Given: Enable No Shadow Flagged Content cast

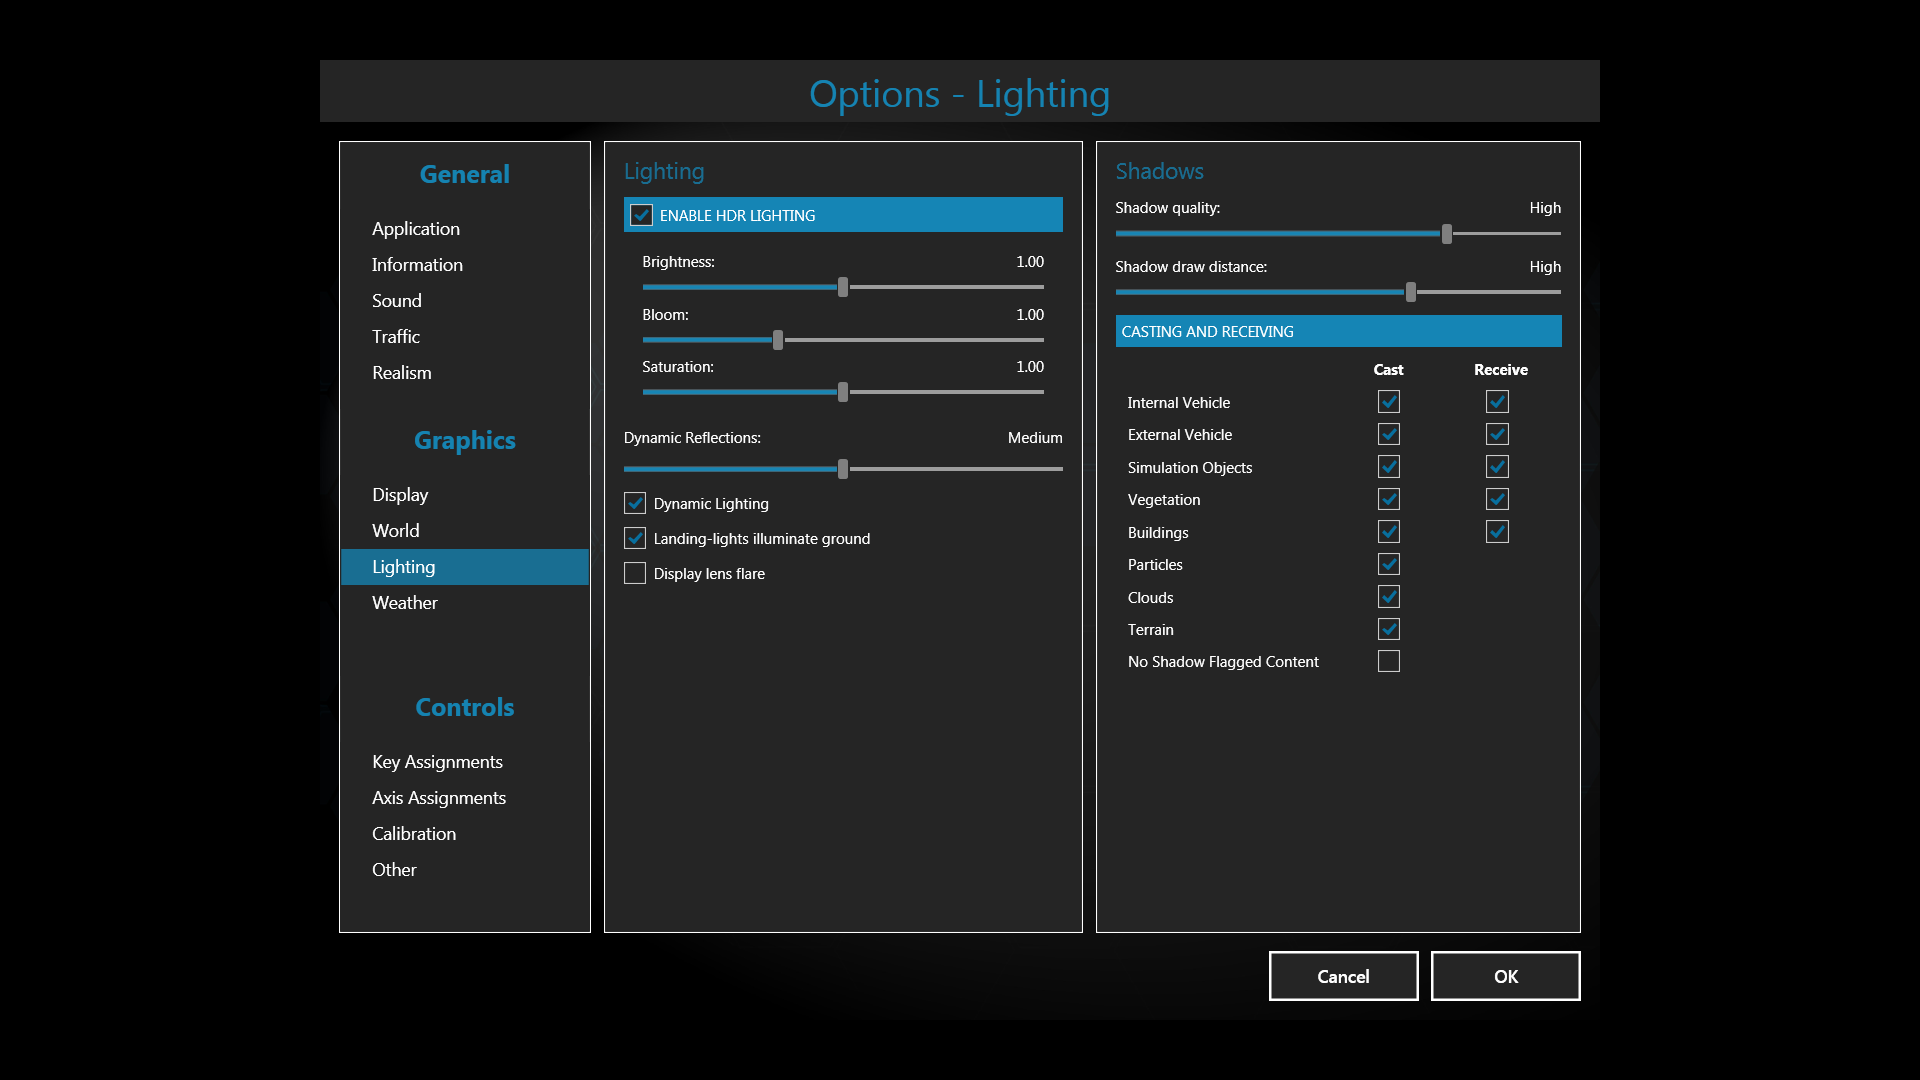Looking at the screenshot, I should [x=1388, y=661].
